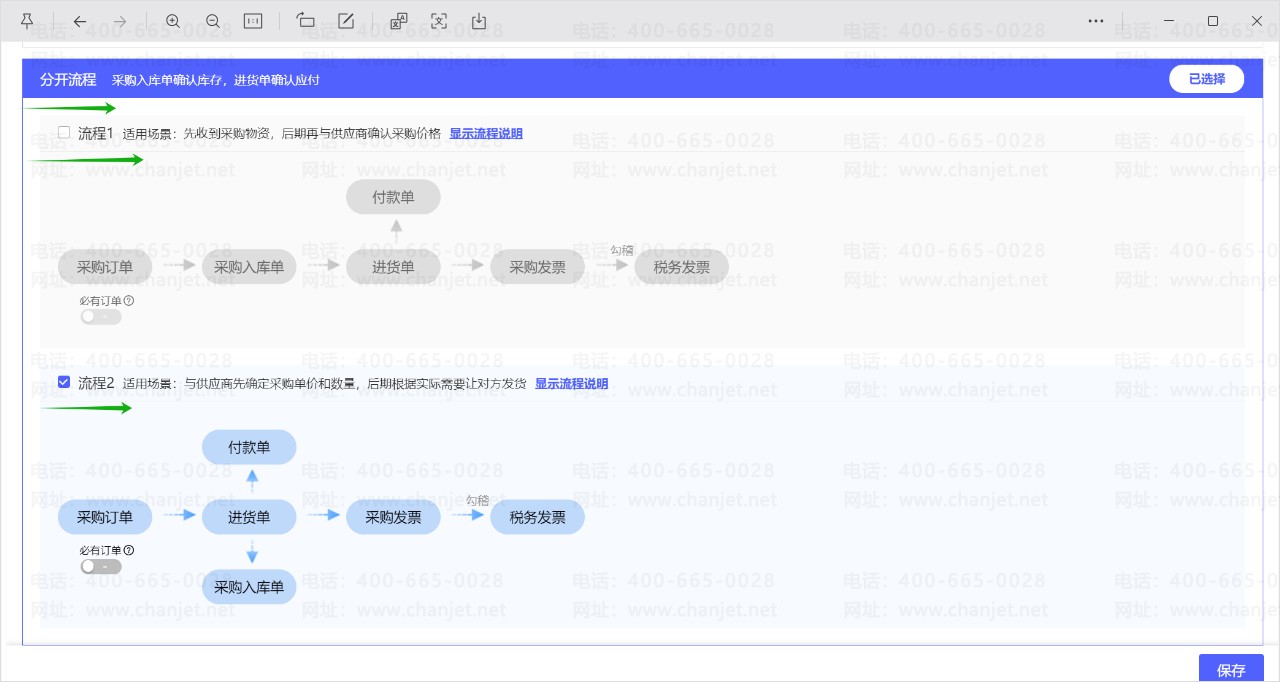The height and width of the screenshot is (682, 1280).
Task: Select the 税务发票 node in 流程1
Action: click(x=681, y=267)
